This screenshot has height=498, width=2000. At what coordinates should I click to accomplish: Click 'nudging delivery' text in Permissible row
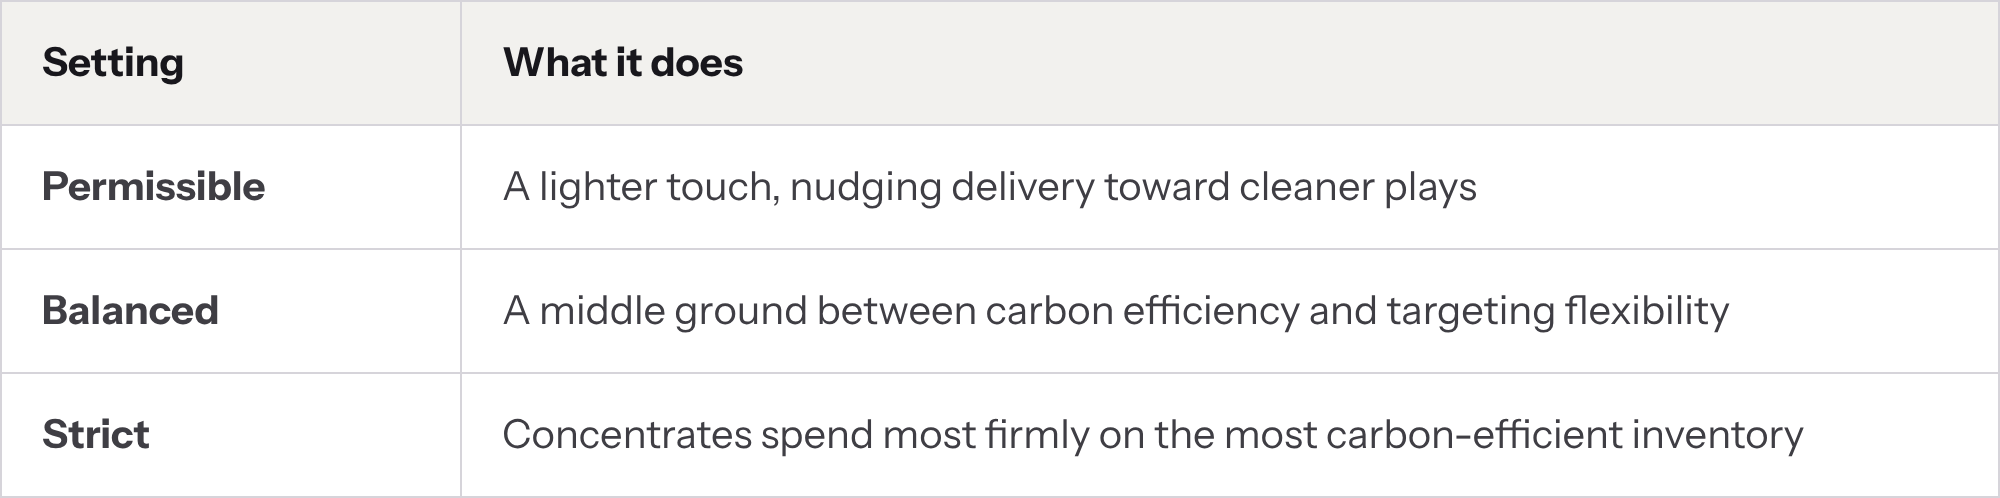coord(942,188)
